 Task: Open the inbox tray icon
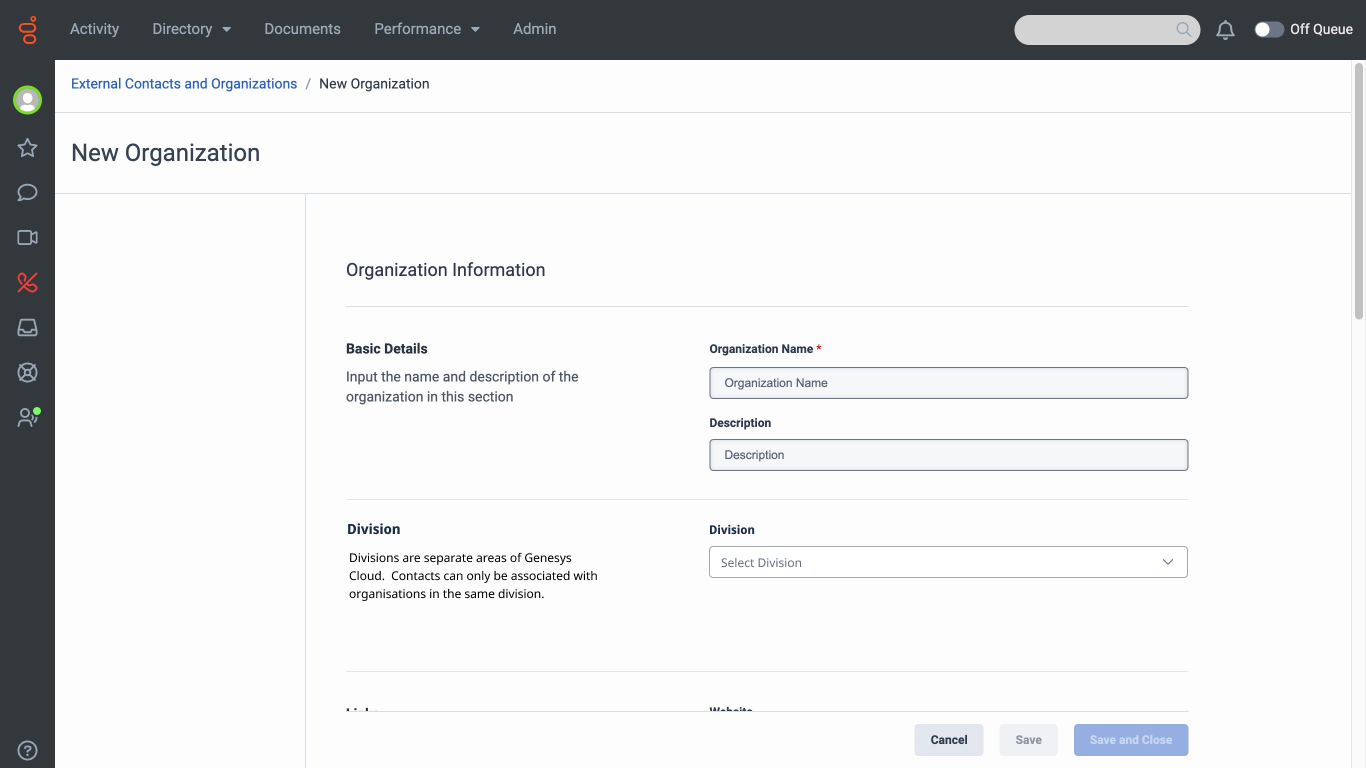pos(27,328)
